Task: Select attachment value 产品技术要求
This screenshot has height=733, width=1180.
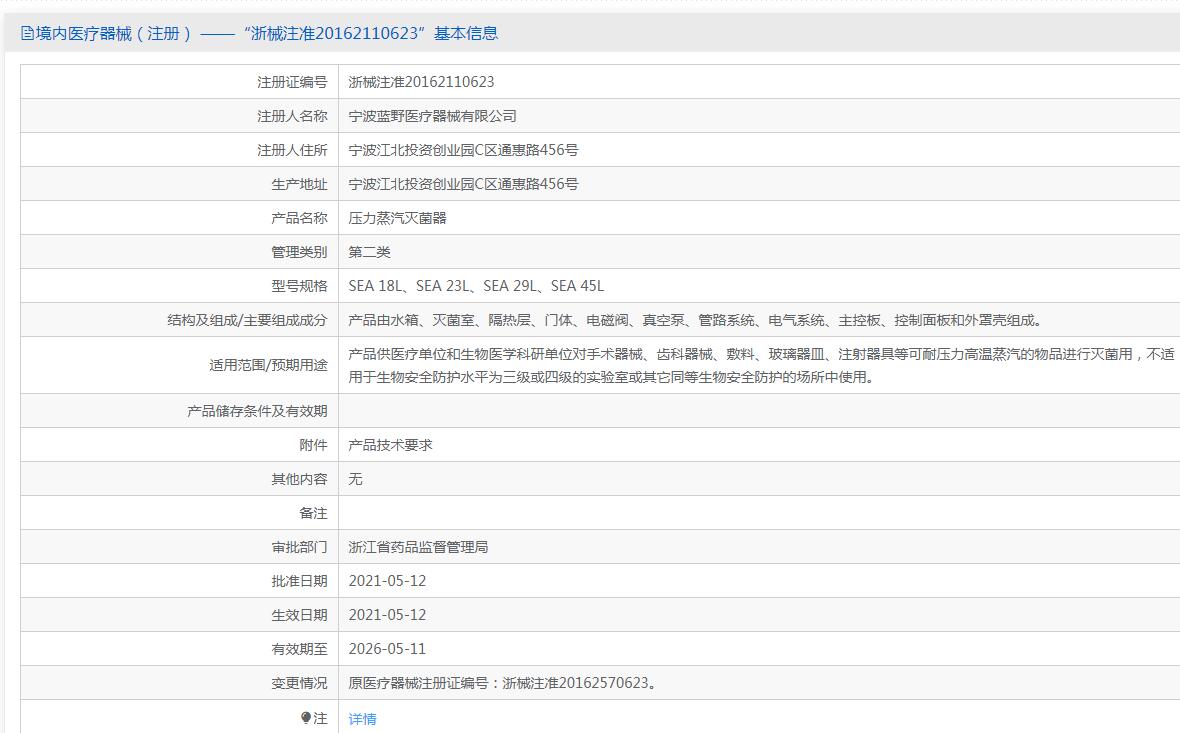Action: tap(391, 445)
